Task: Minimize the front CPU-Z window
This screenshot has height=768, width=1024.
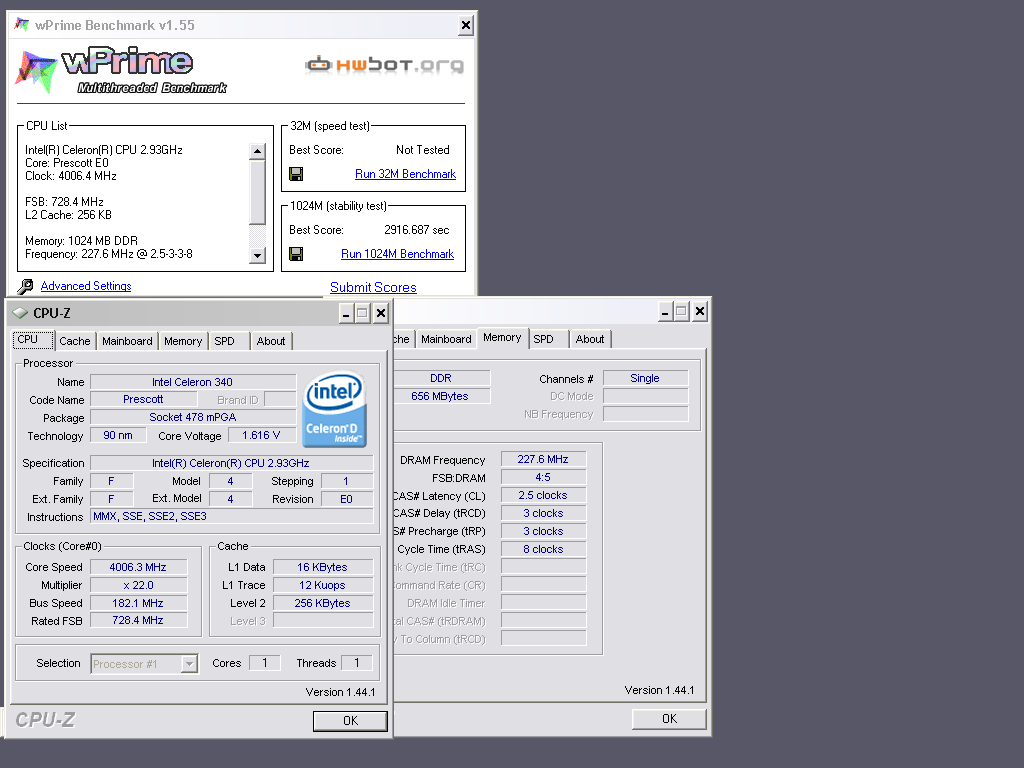Action: [x=346, y=313]
